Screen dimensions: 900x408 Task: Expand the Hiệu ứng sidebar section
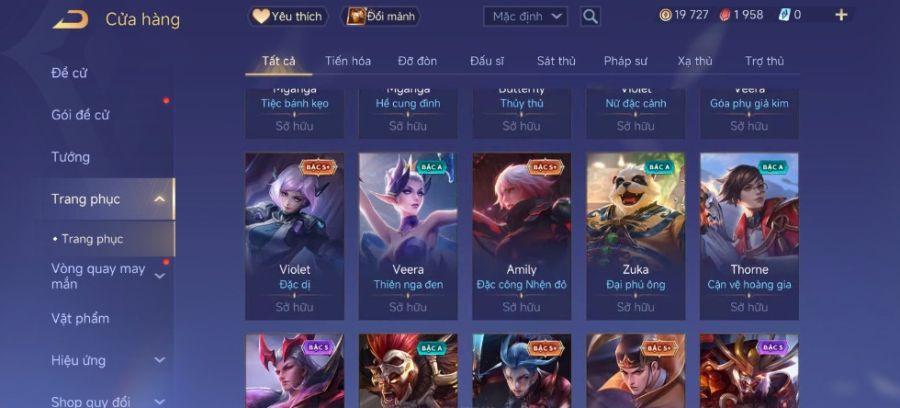(160, 360)
